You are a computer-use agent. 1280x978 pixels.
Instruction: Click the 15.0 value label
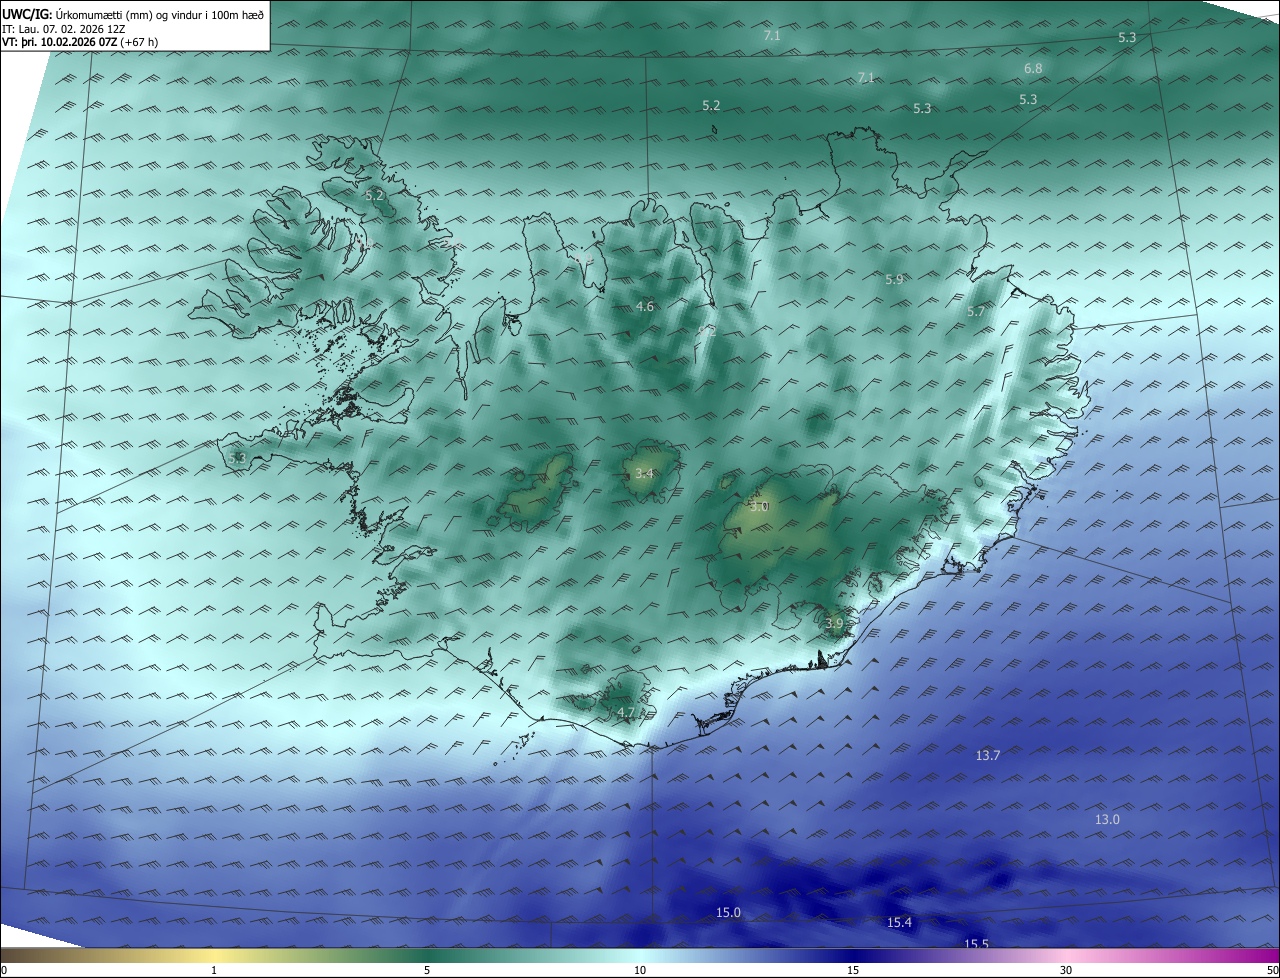(x=728, y=912)
